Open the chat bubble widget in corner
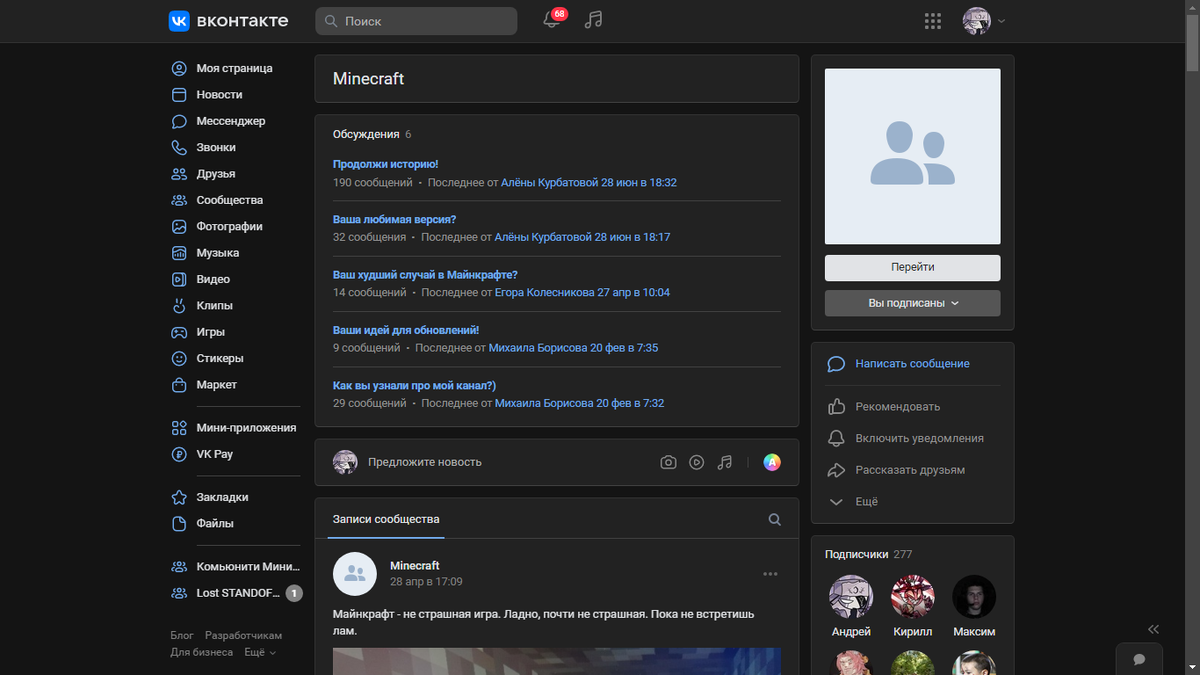The image size is (1200, 675). coord(1138,660)
